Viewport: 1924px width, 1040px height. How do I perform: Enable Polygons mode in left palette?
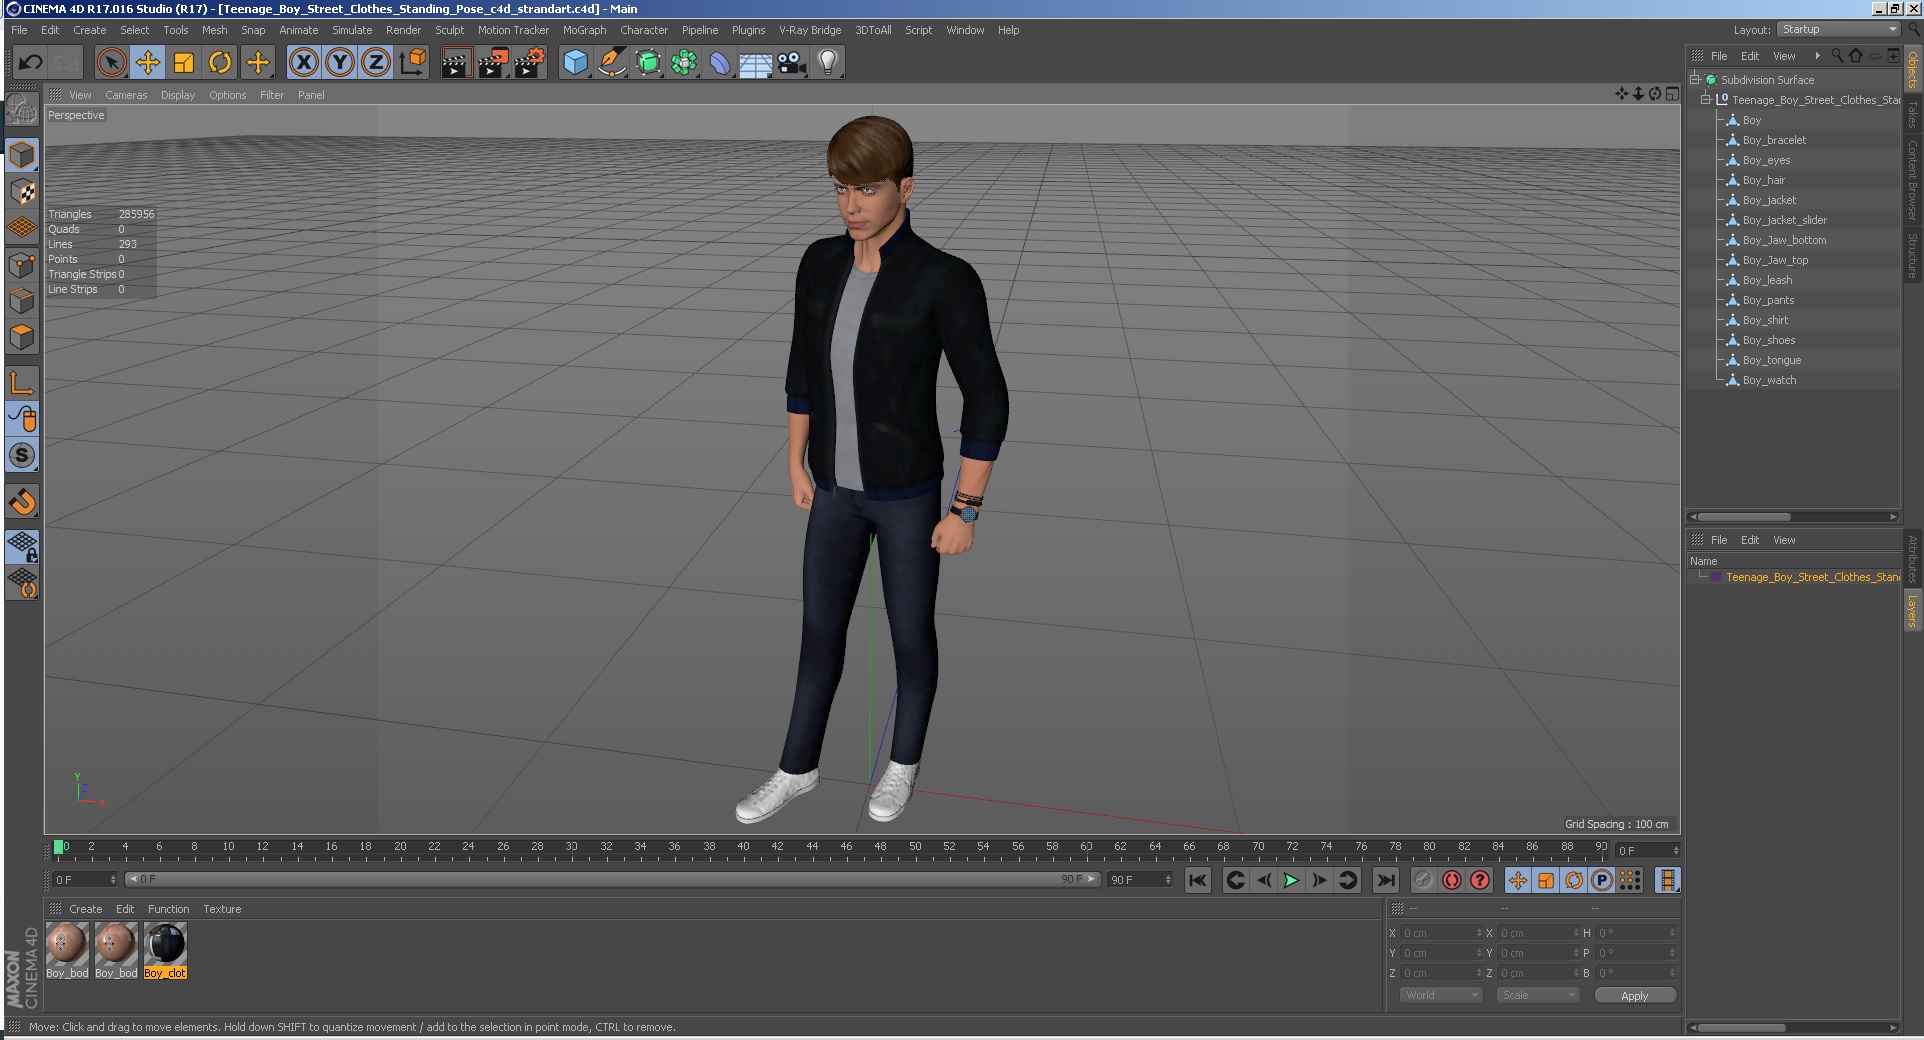click(22, 337)
